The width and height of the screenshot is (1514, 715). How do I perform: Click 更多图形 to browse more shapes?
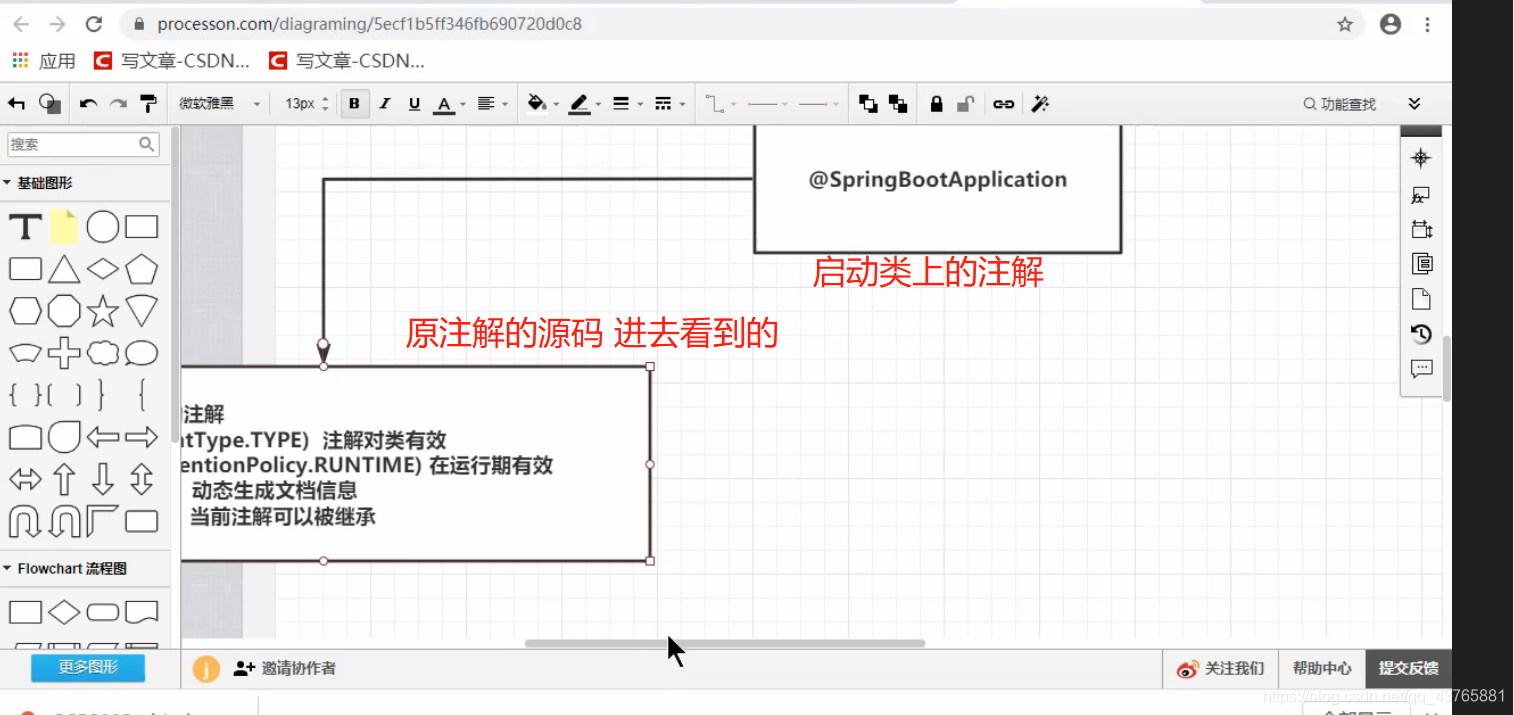88,668
